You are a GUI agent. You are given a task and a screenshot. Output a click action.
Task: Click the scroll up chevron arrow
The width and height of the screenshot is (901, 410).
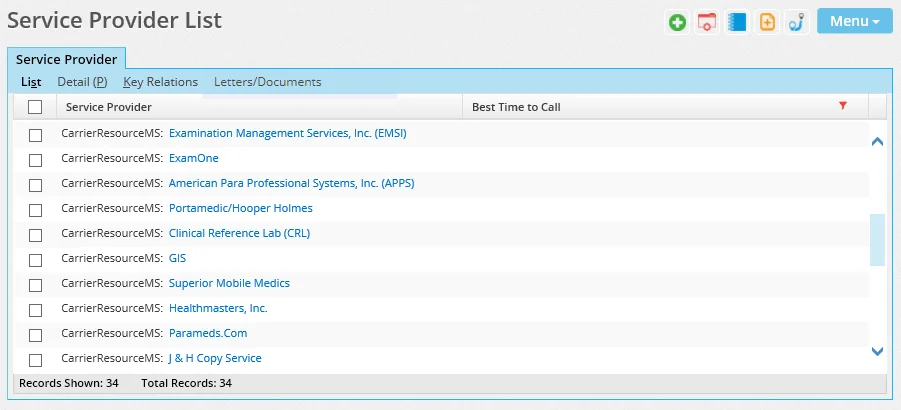click(x=877, y=141)
